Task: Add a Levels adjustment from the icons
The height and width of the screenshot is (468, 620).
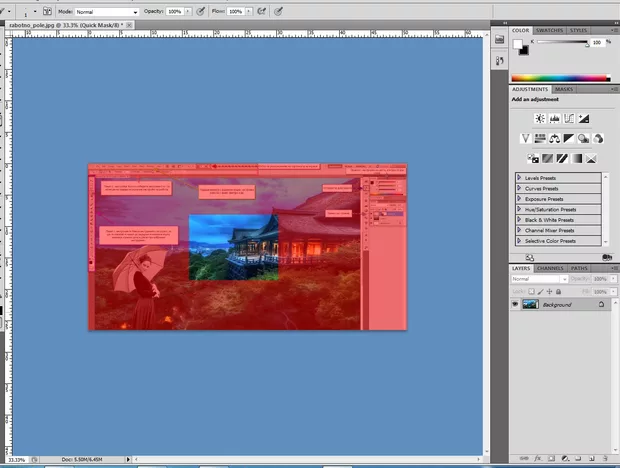Action: [x=554, y=118]
